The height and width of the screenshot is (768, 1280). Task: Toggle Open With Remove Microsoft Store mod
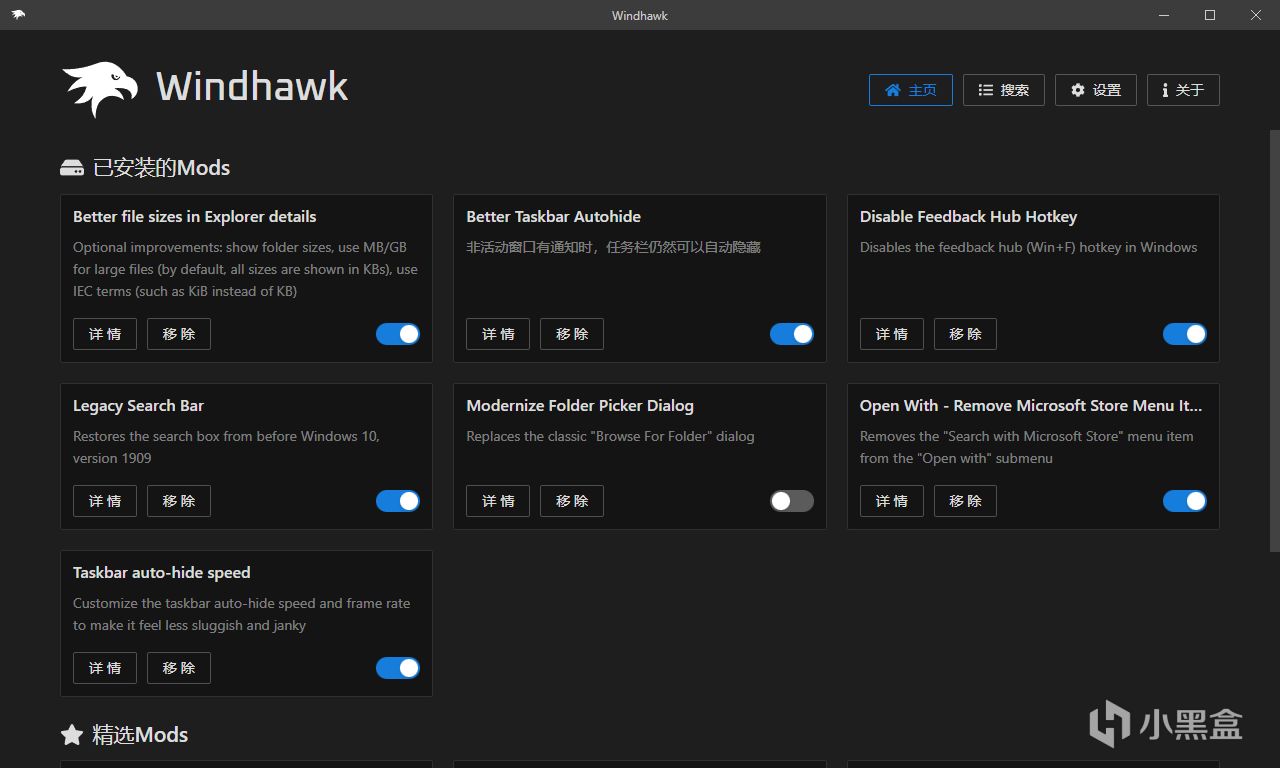coord(1185,501)
